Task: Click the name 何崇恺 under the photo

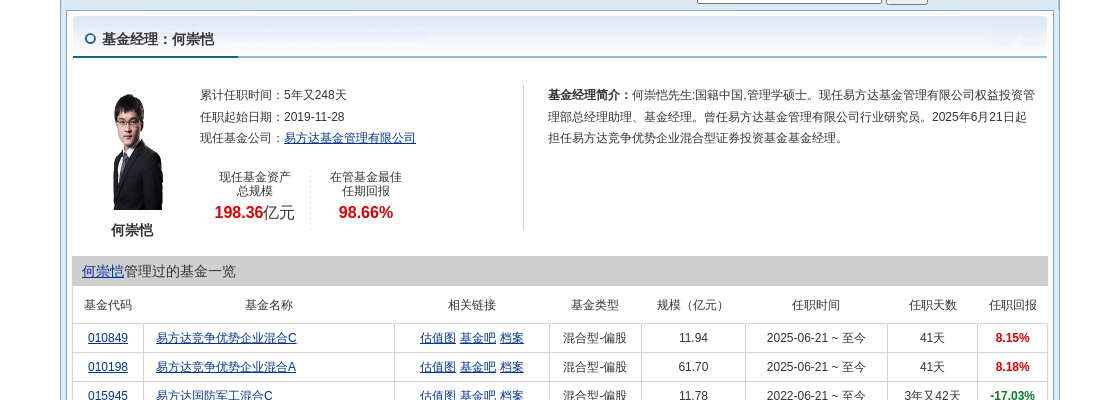Action: click(132, 230)
